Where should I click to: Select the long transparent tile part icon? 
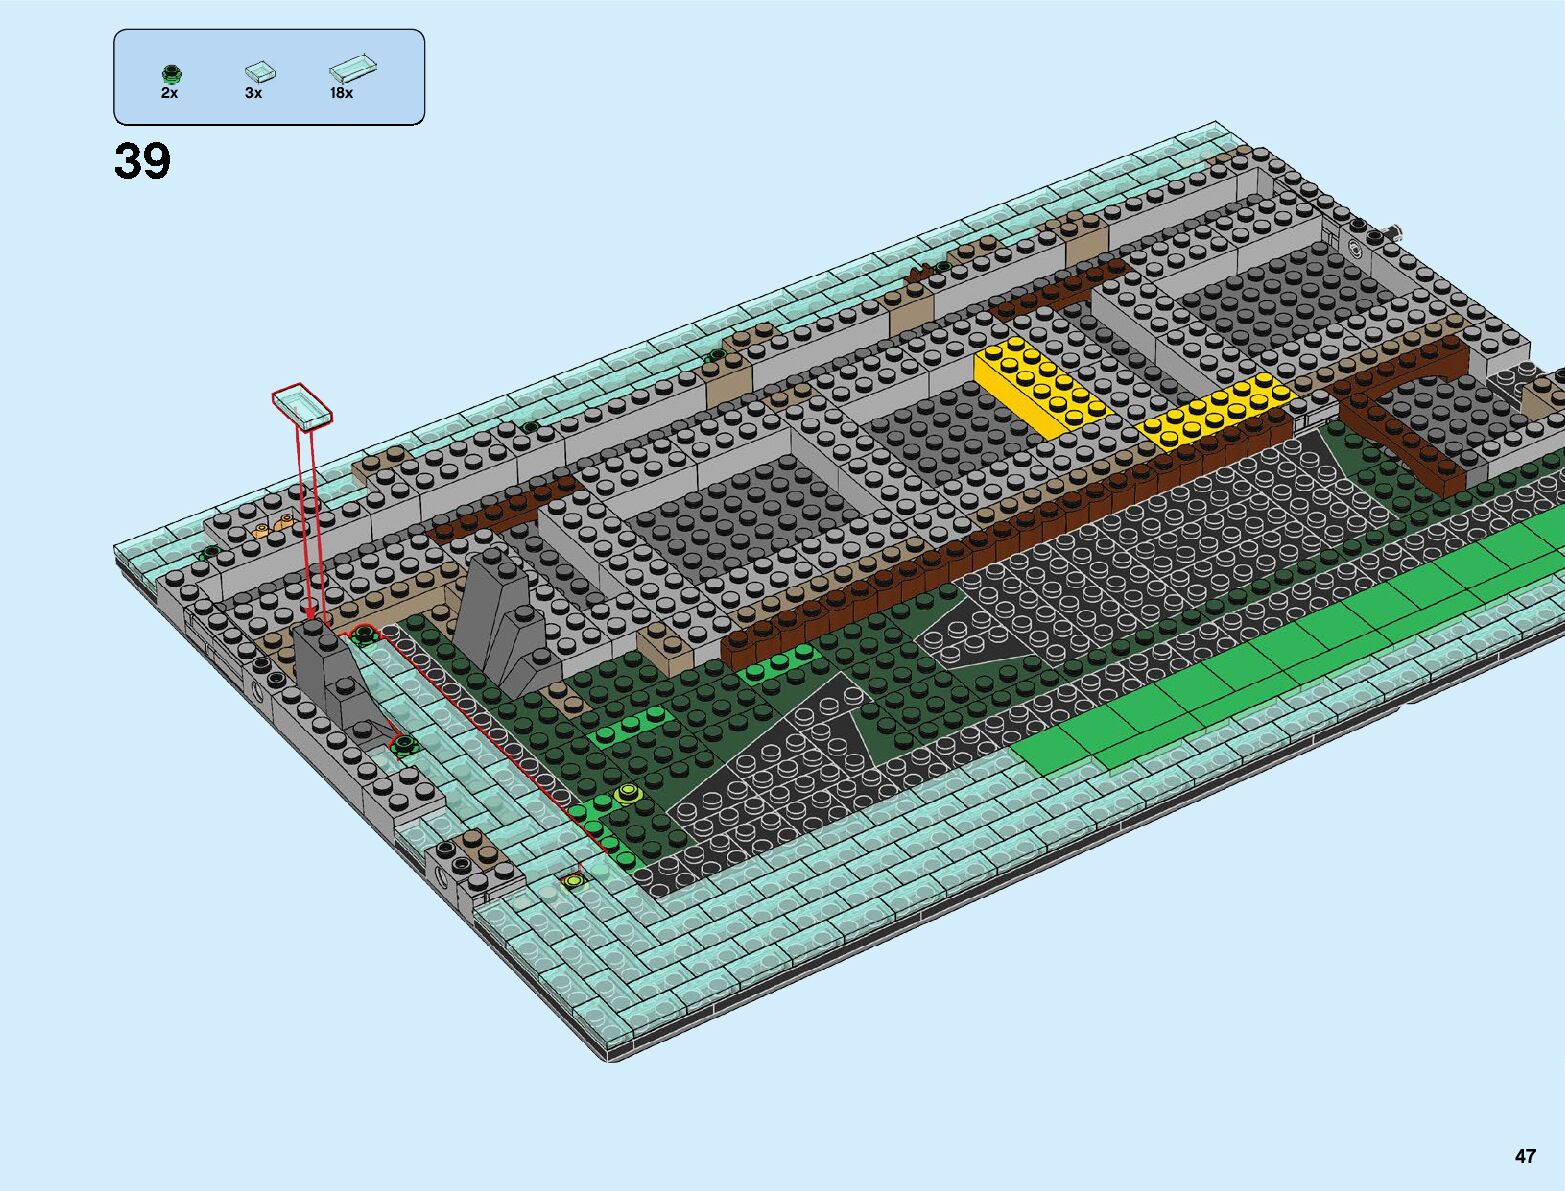352,67
